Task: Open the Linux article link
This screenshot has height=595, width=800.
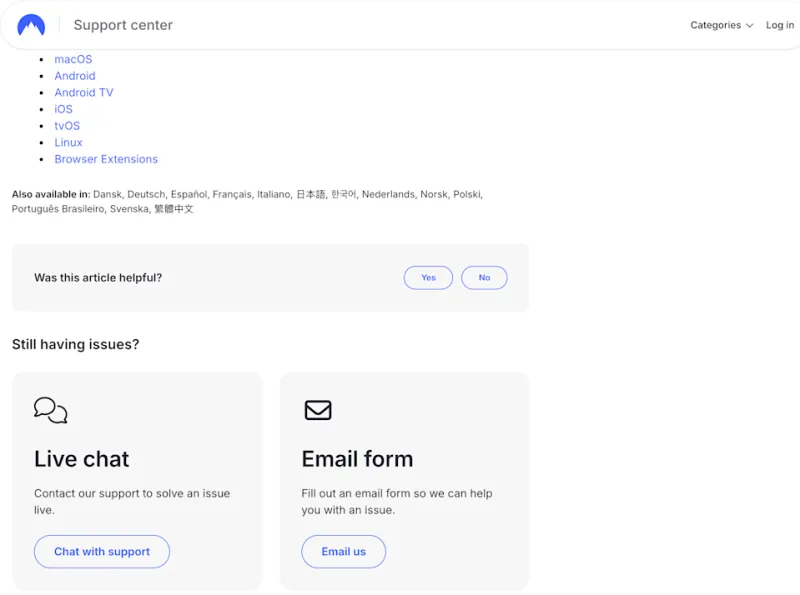Action: (68, 142)
